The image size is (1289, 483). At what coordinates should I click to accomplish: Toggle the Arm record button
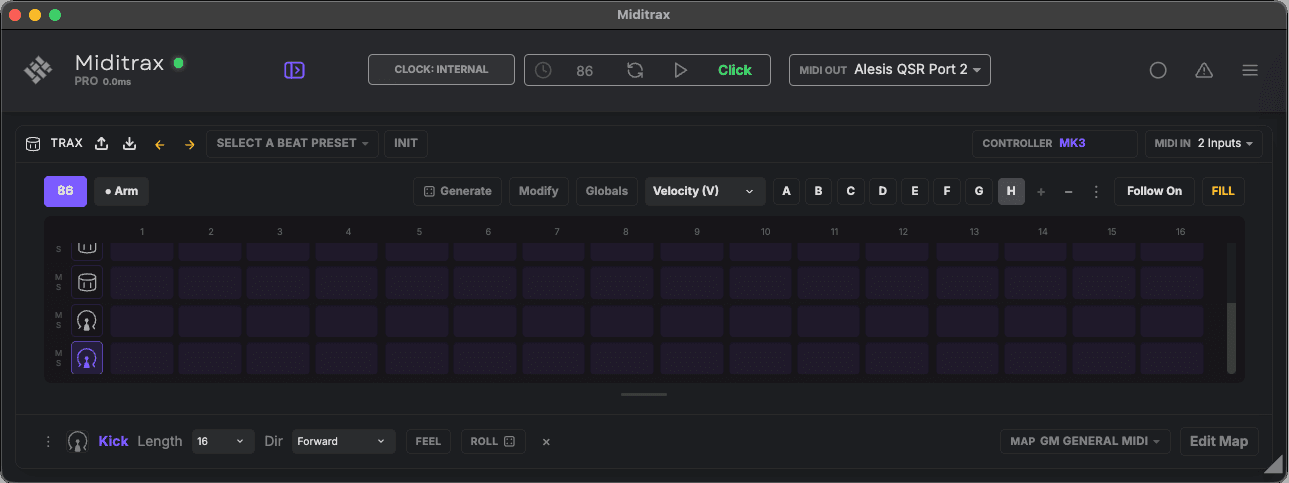coord(121,191)
